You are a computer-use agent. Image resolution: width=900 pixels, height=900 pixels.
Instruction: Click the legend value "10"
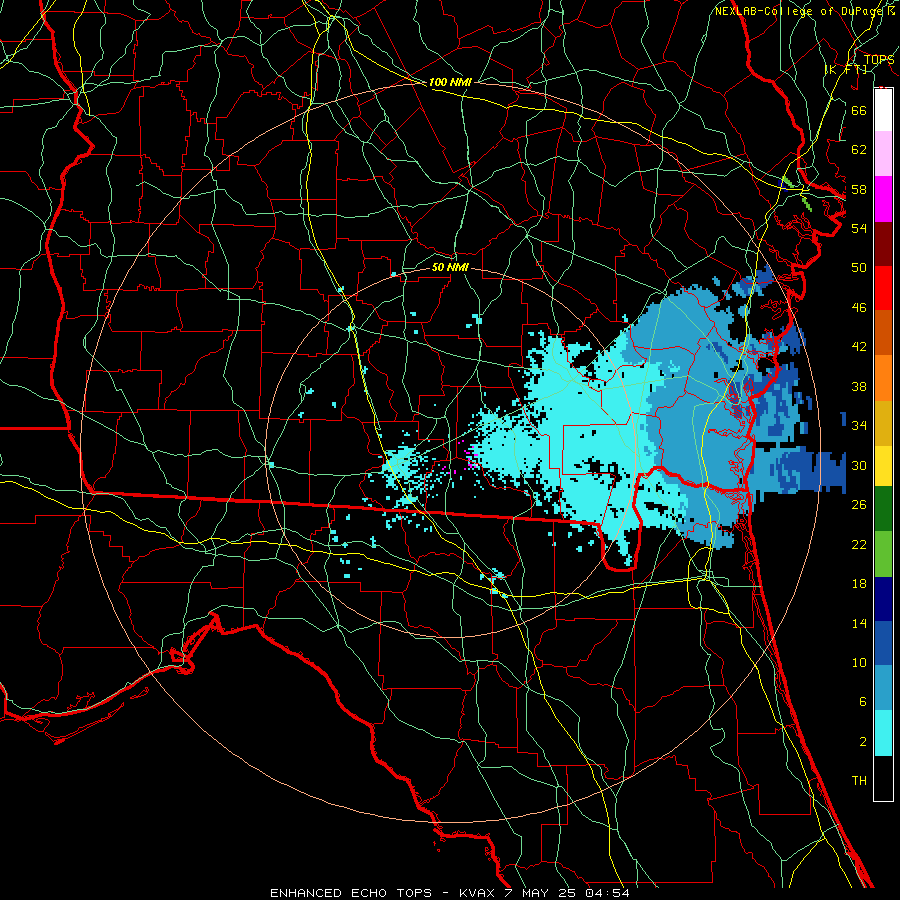[x=859, y=662]
